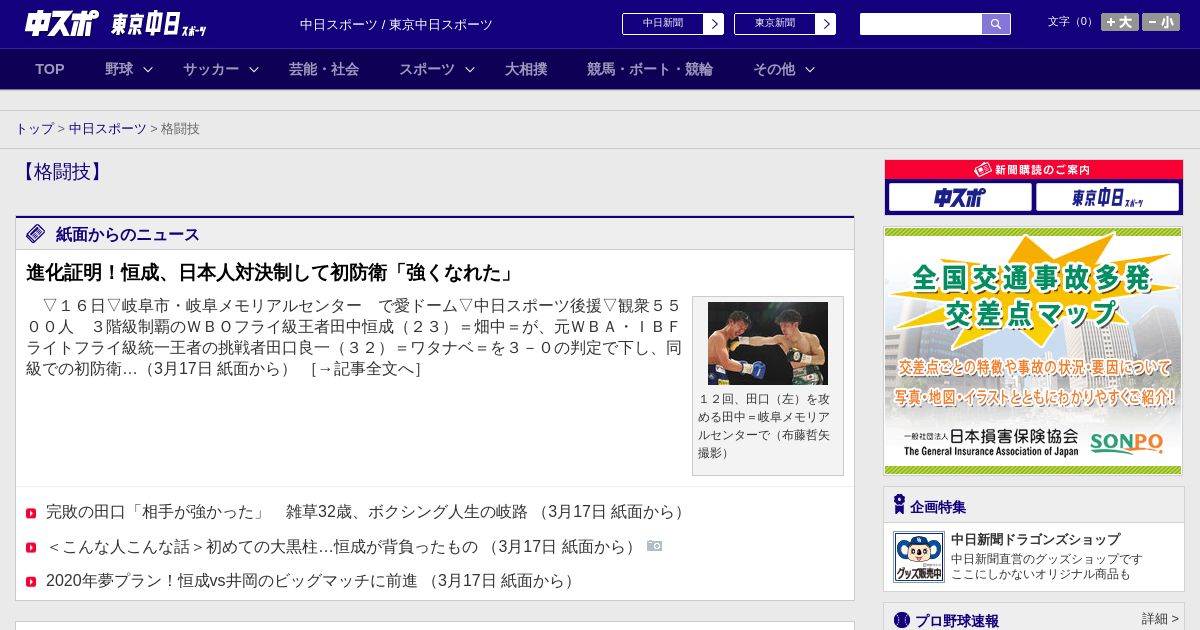1200x630 pixels.
Task: Open headline 進化証明!恒成 article
Action: pos(272,273)
